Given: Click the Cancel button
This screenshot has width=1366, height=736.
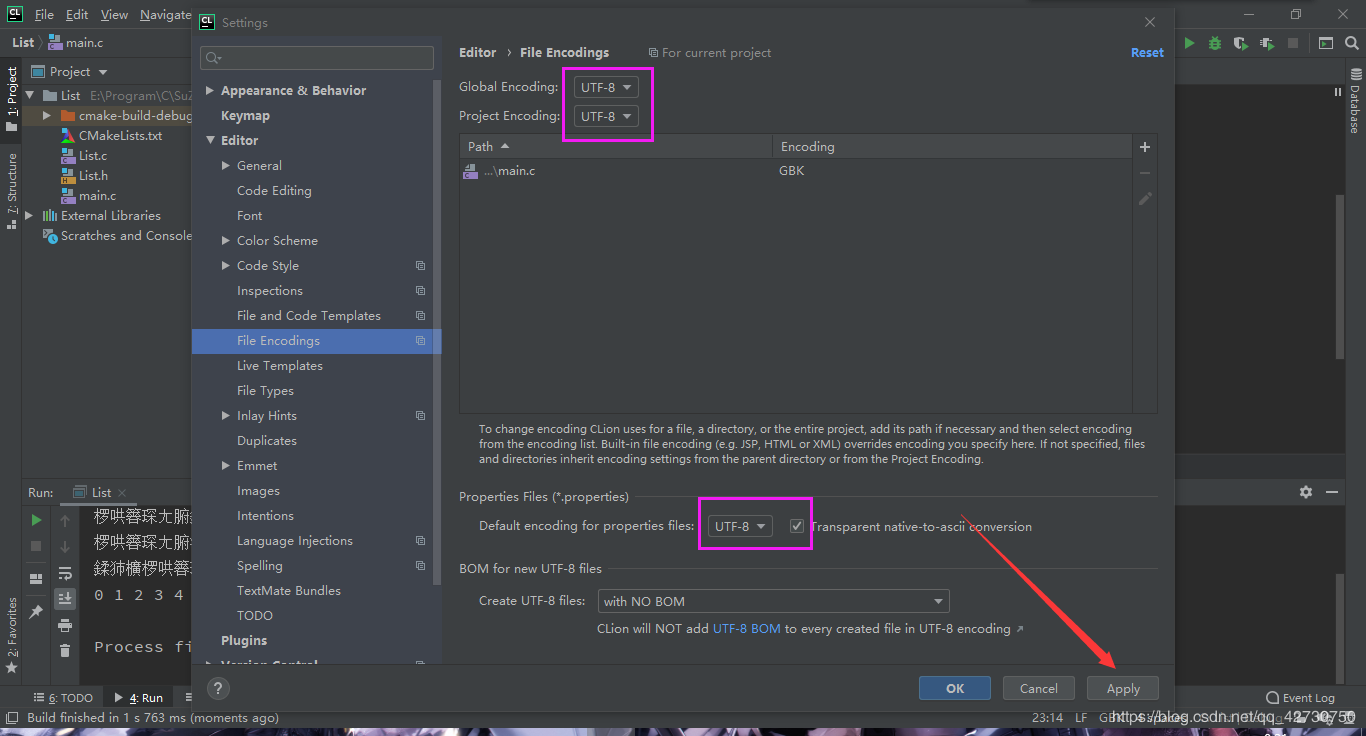Looking at the screenshot, I should tap(1039, 688).
